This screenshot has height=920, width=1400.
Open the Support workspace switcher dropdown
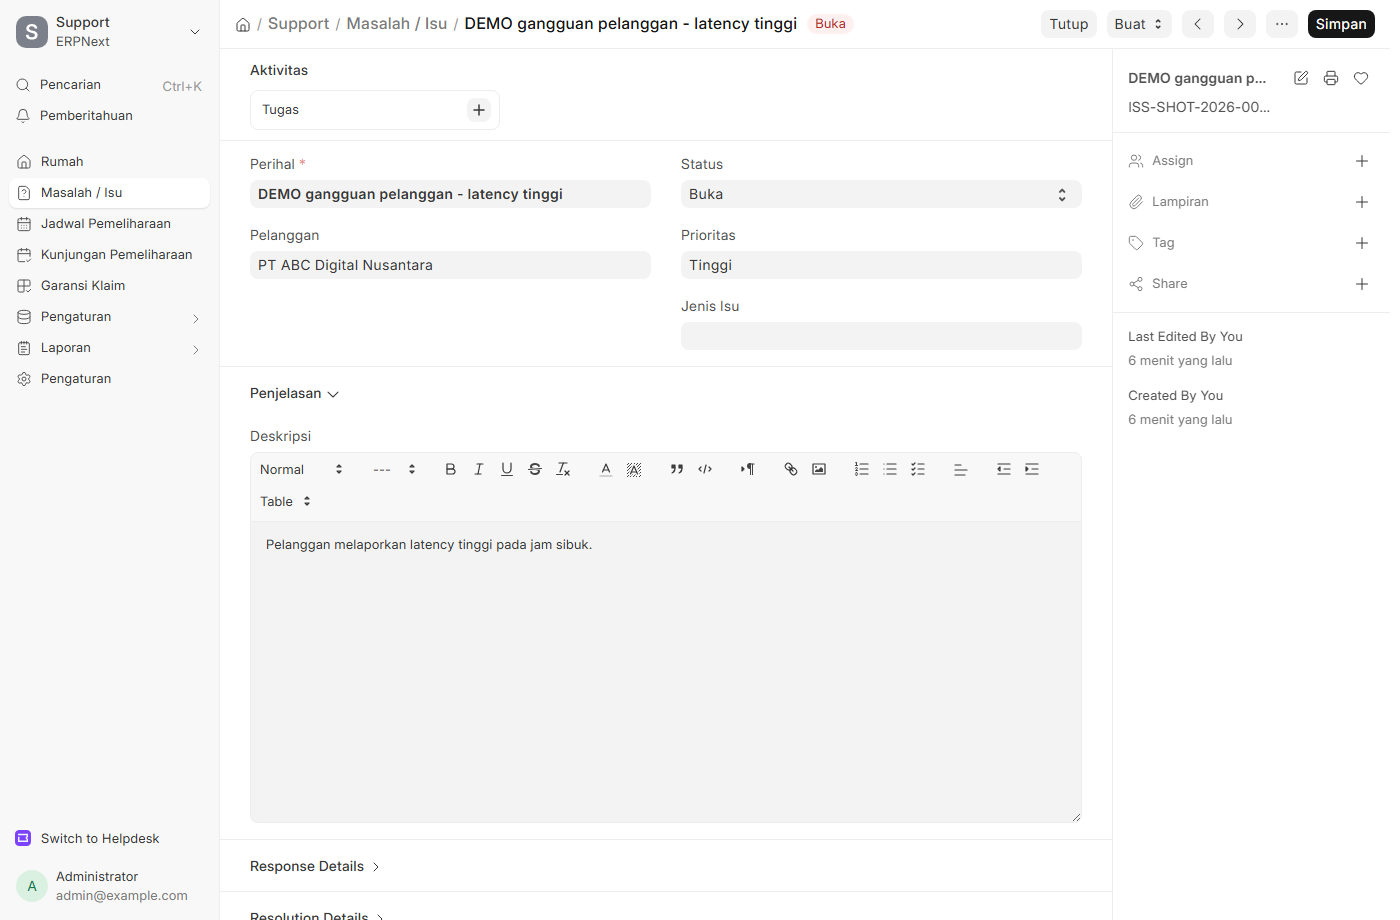click(109, 32)
